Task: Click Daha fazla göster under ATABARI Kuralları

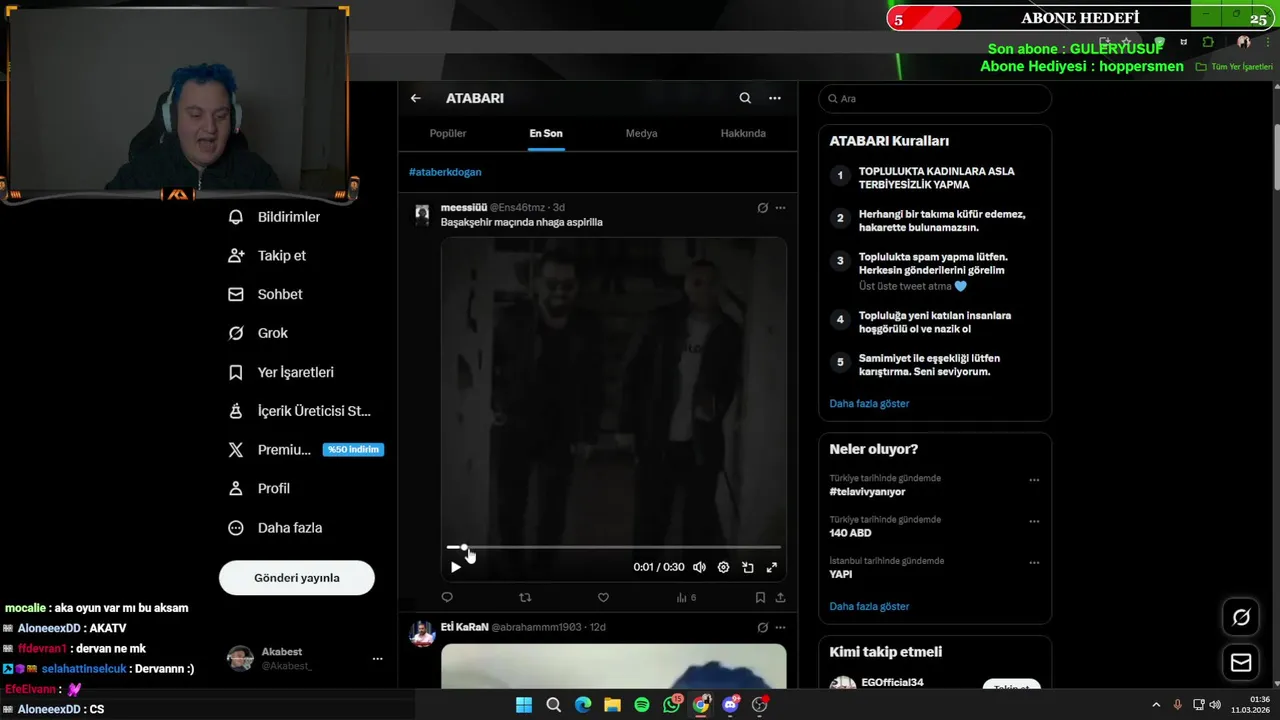Action: pos(869,404)
